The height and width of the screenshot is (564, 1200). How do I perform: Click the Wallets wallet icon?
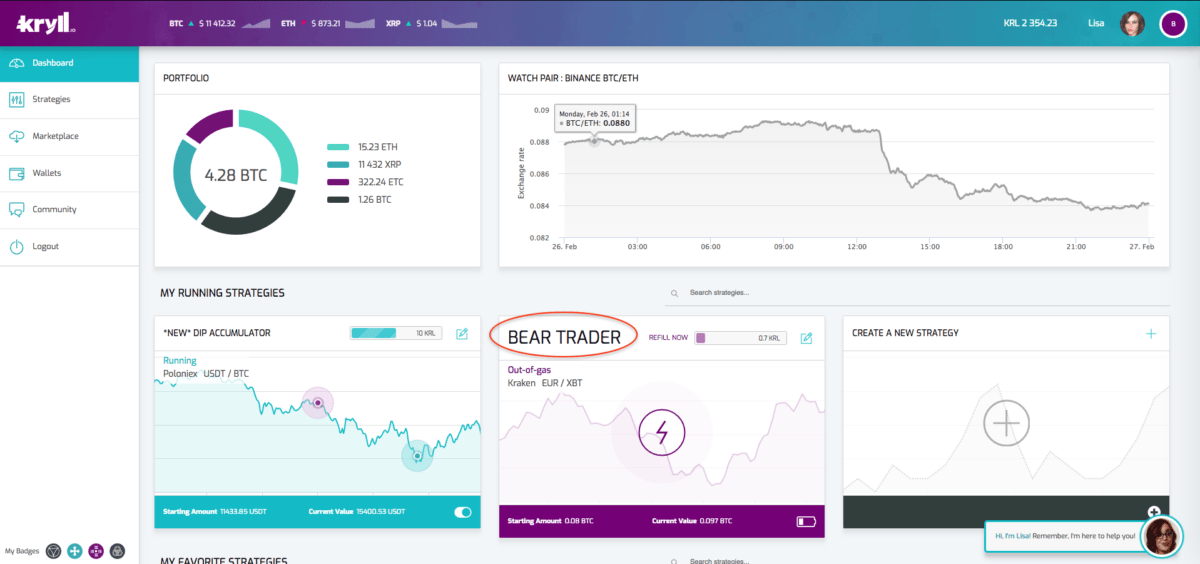tap(16, 173)
